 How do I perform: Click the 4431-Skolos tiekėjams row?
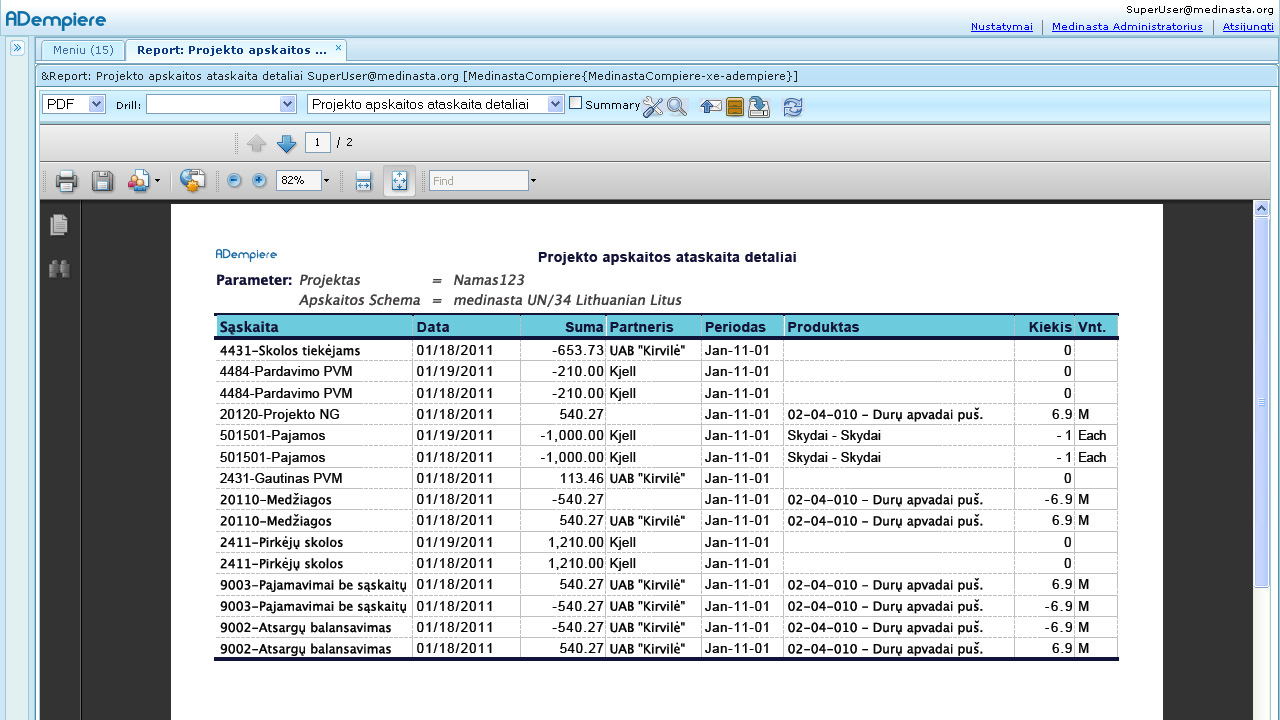(x=666, y=350)
